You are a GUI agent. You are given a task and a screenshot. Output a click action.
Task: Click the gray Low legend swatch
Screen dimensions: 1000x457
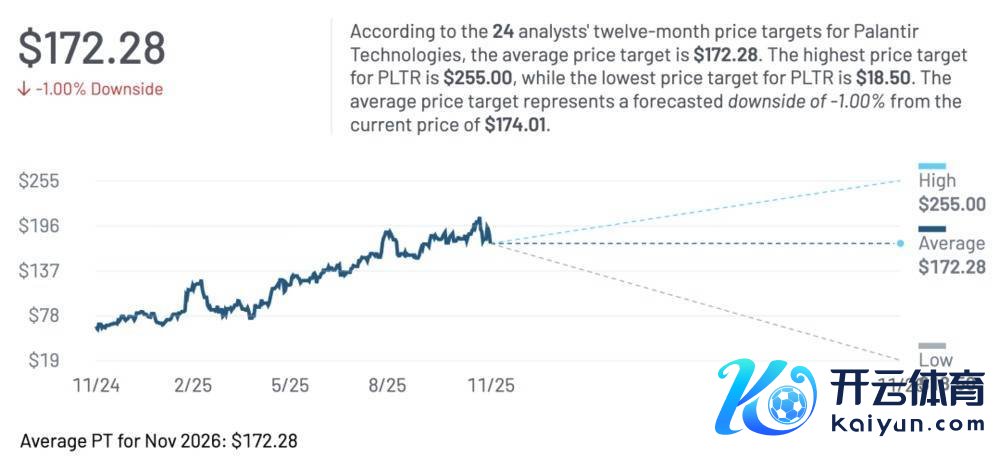(x=931, y=346)
